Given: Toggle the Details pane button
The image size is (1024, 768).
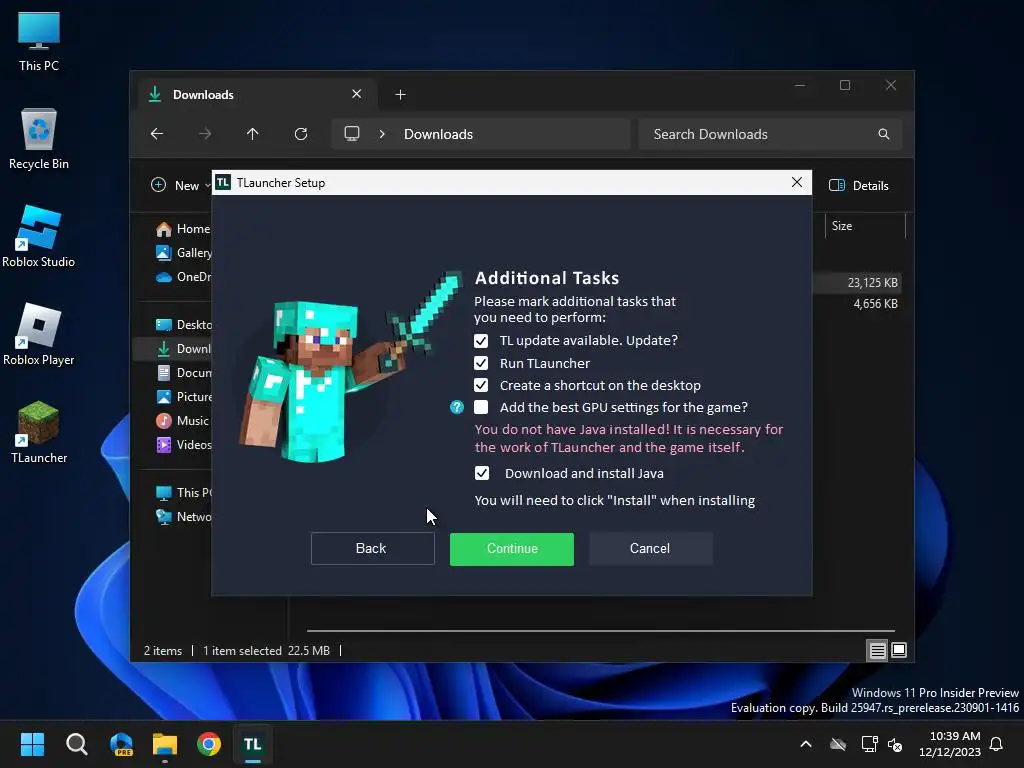Looking at the screenshot, I should pyautogui.click(x=859, y=185).
